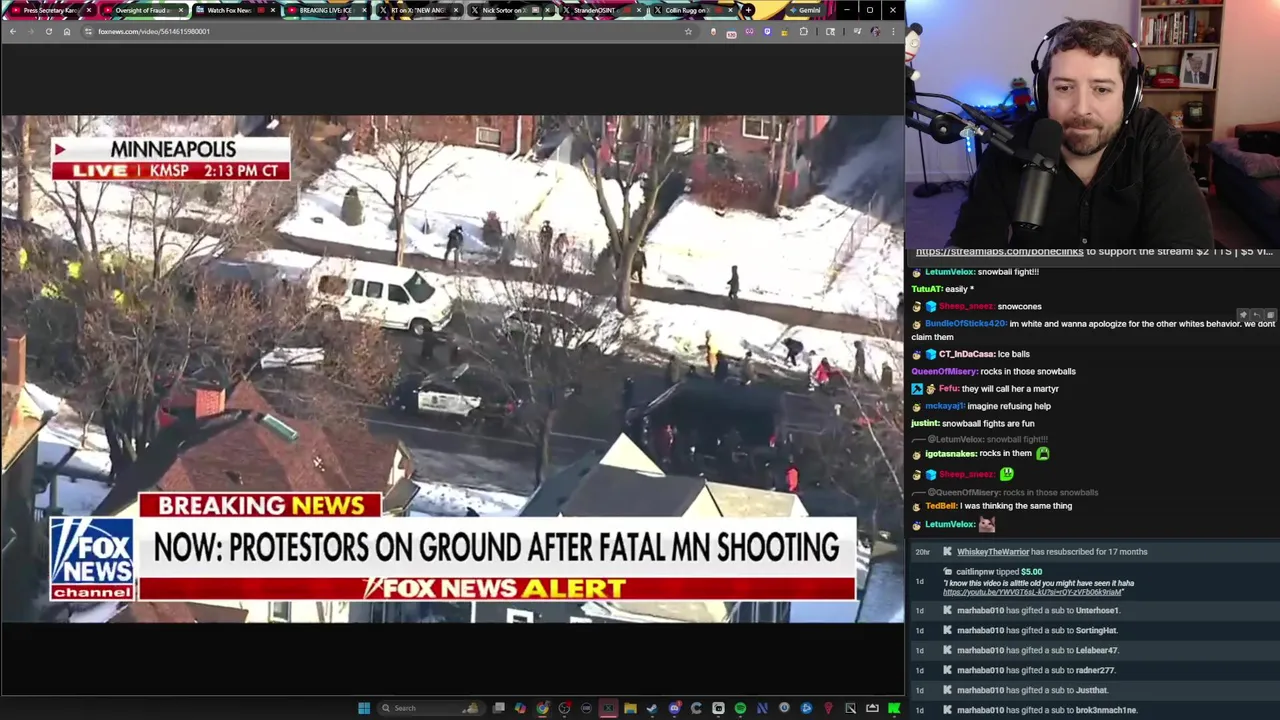The width and height of the screenshot is (1280, 720).
Task: Click username BundleOfSticks420 in chat
Action: [966, 324]
